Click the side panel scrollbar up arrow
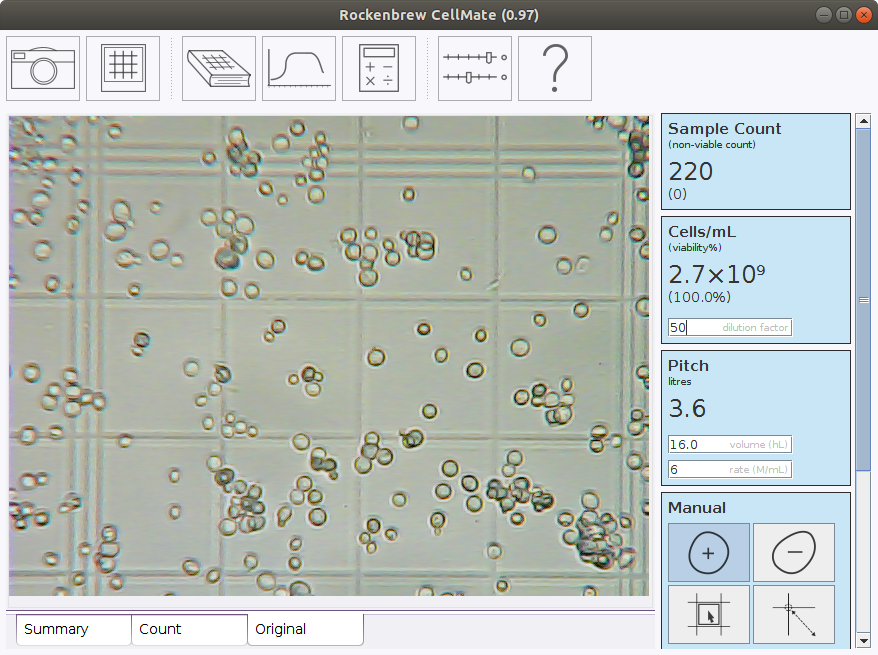This screenshot has height=655, width=878. (862, 121)
